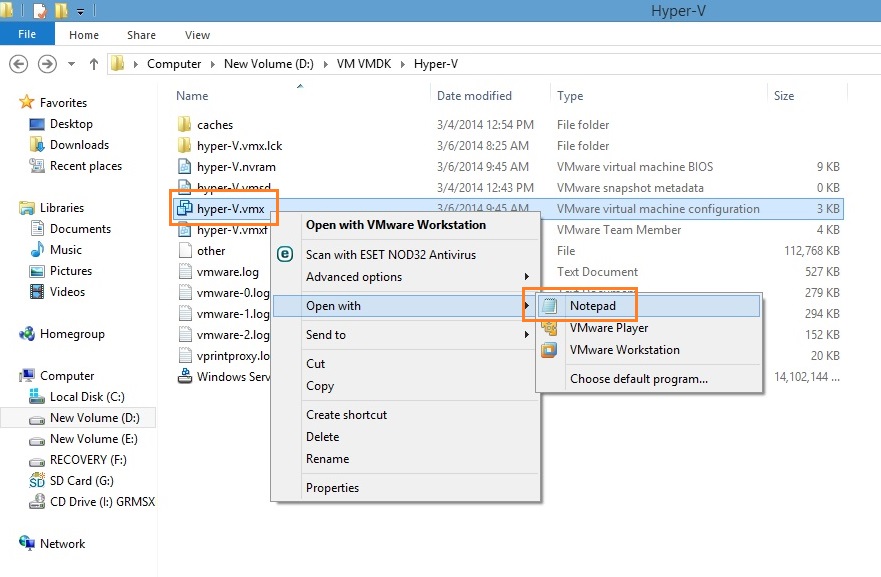Viewport: 881px width, 577px height.
Task: Choose Delete from context menu
Action: 323,437
